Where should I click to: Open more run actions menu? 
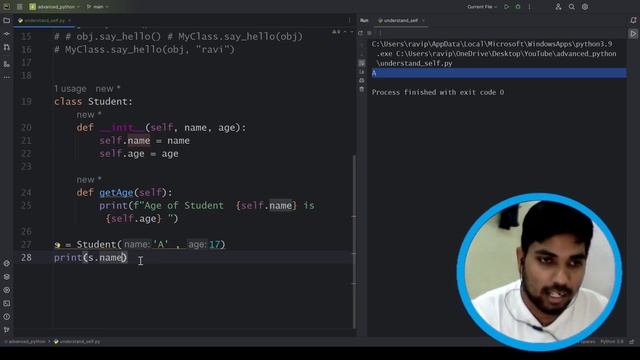[529, 7]
